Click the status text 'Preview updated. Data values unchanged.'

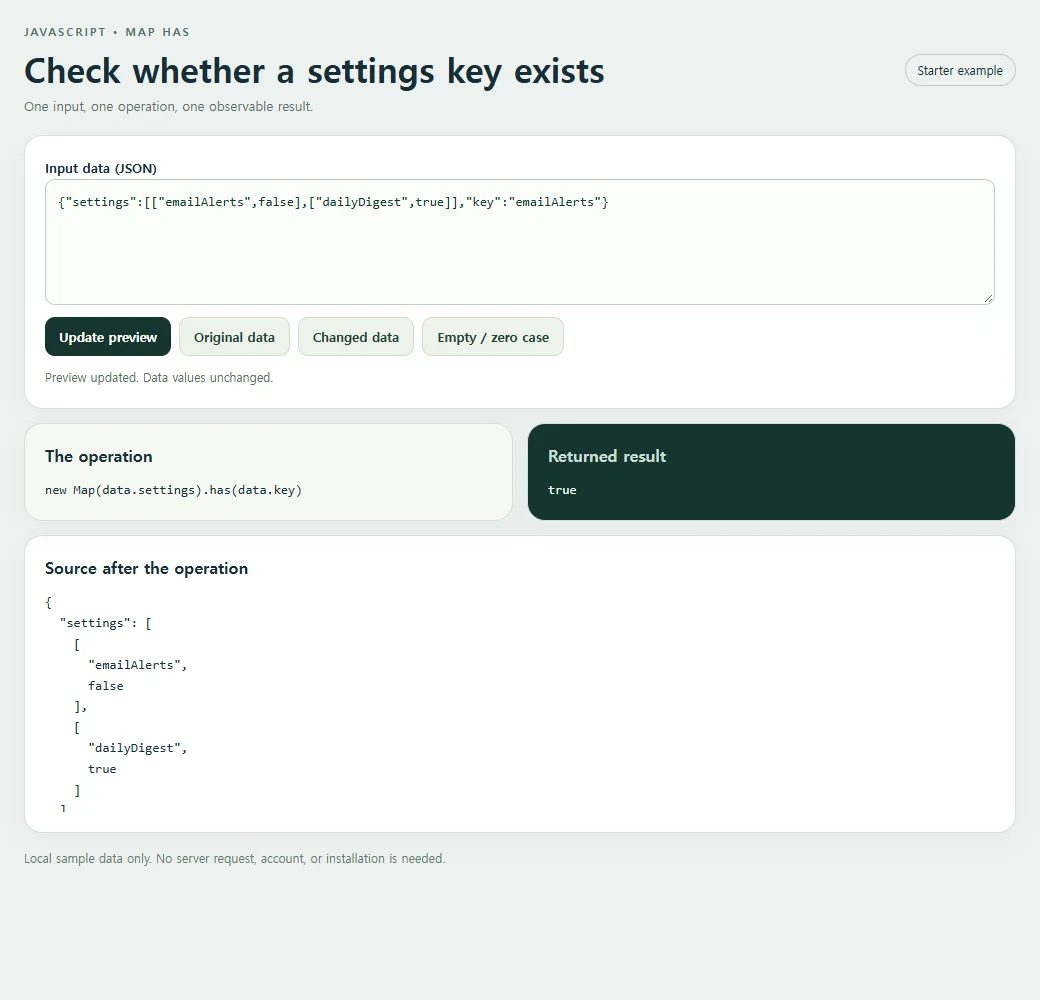(x=159, y=377)
